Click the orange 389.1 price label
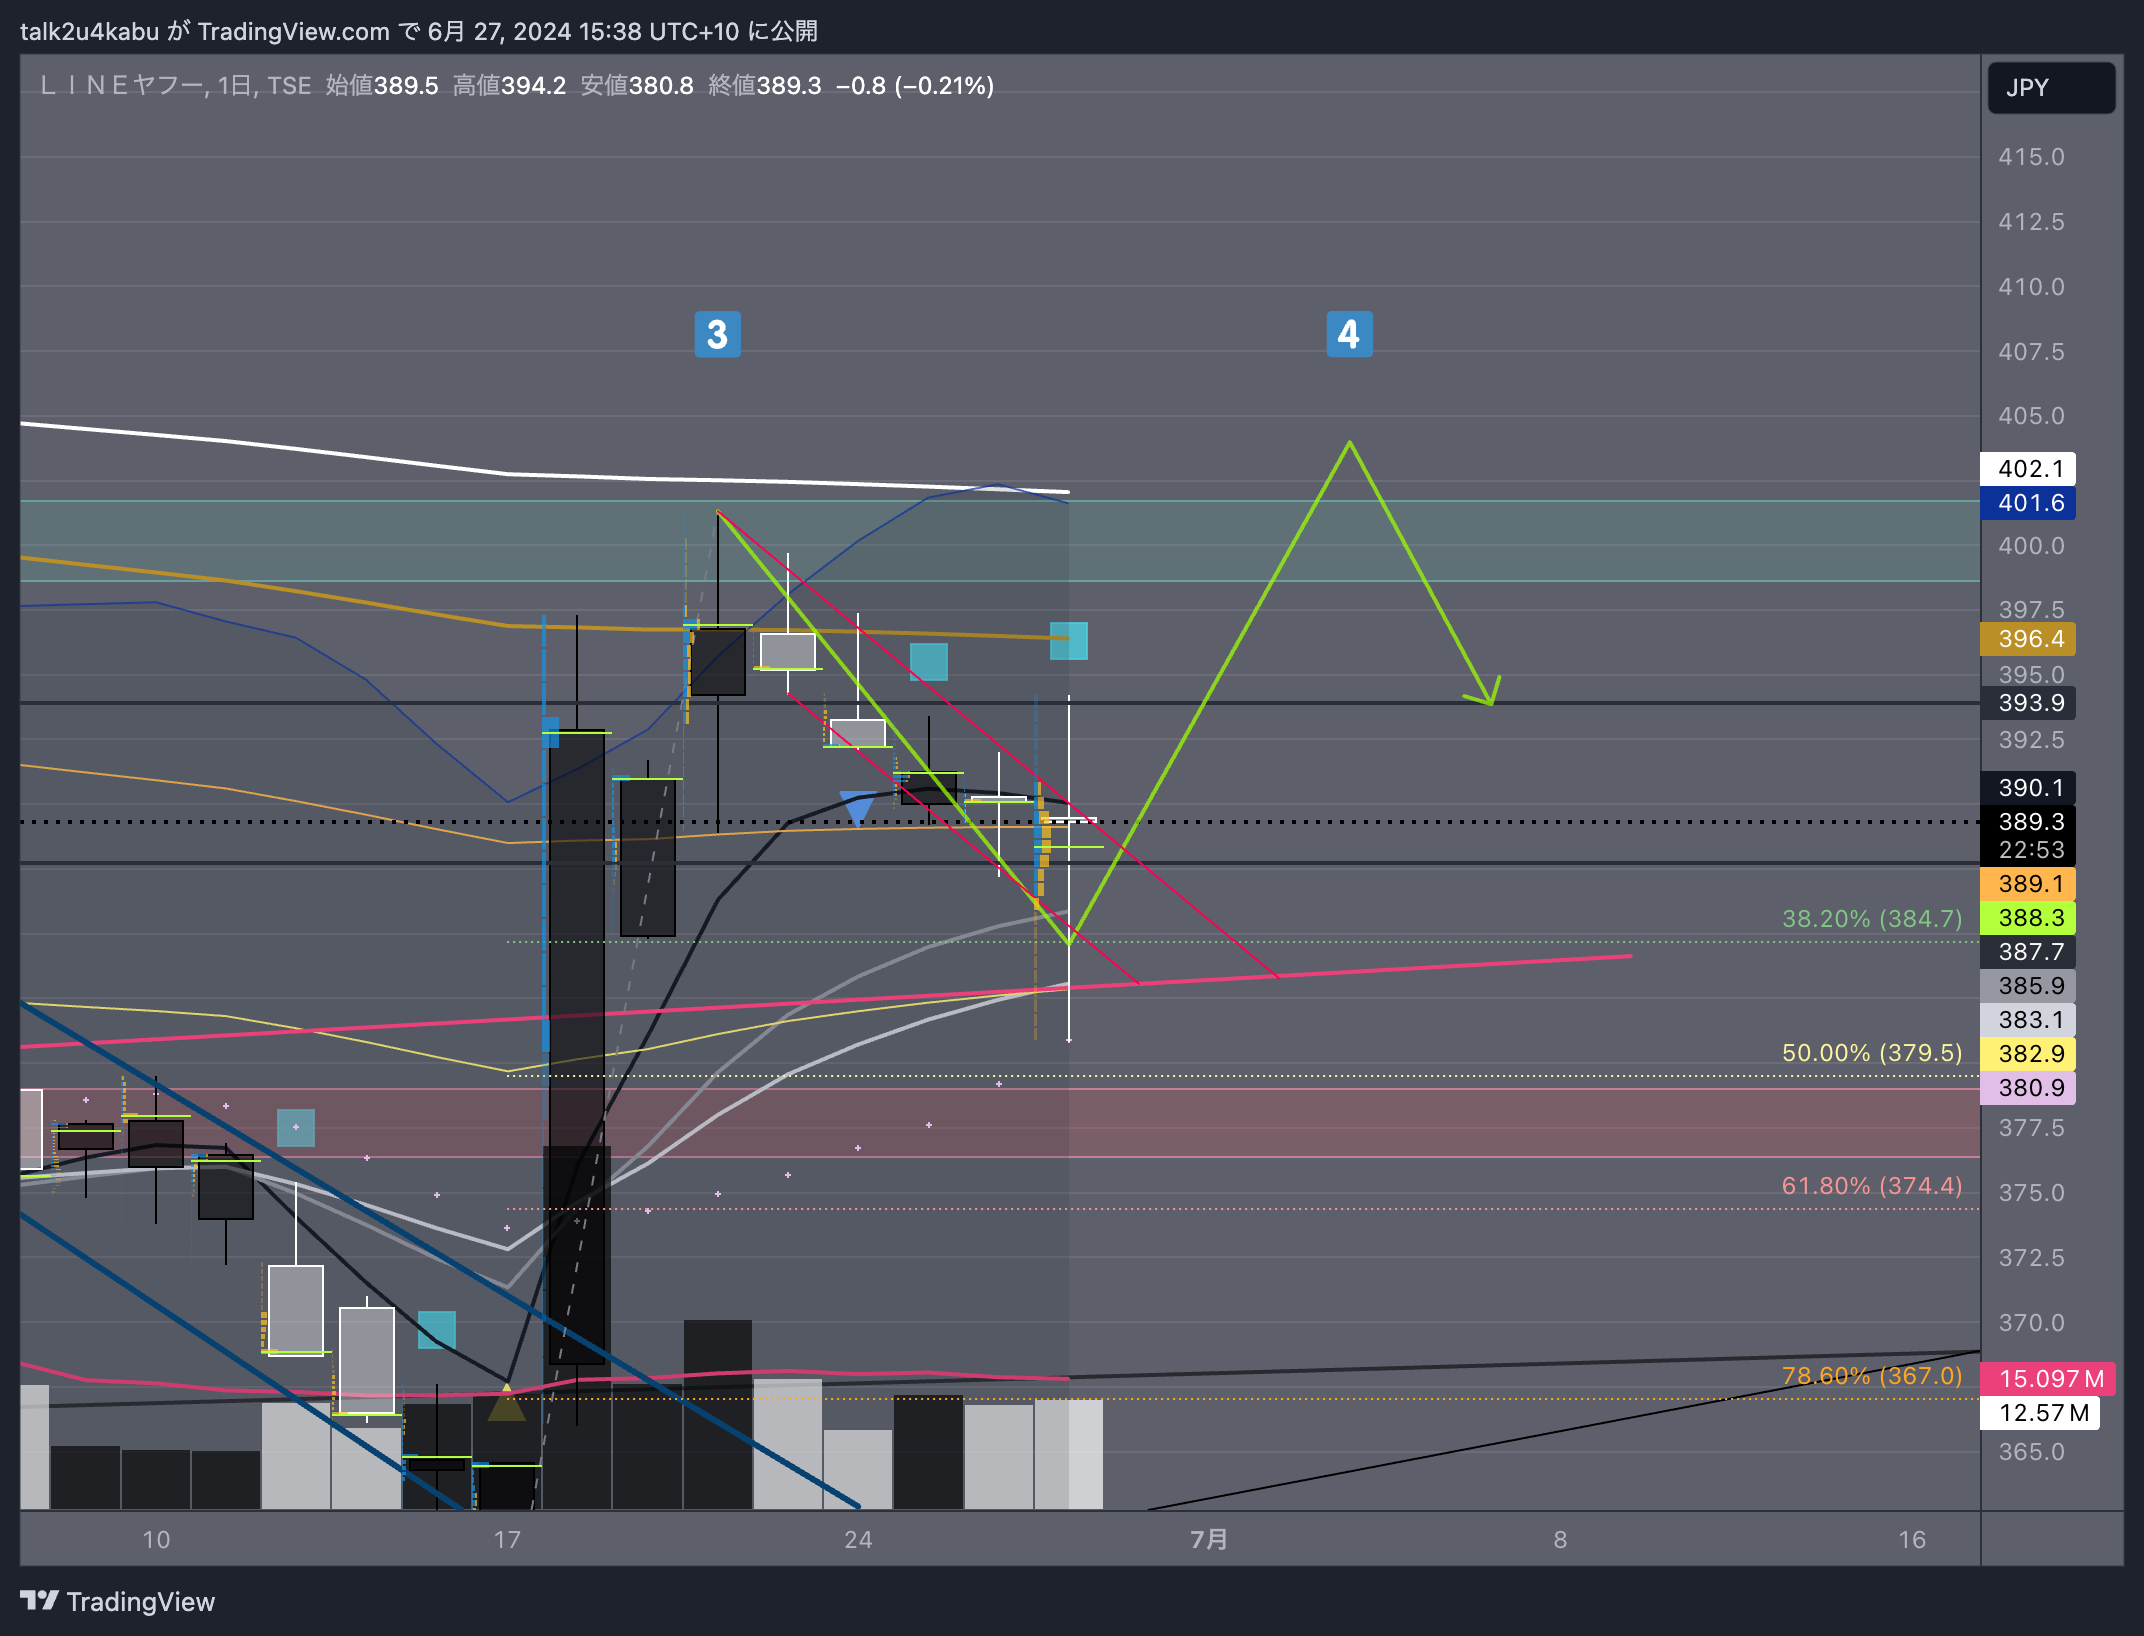Screen dimensions: 2144x1636 [x=2028, y=884]
